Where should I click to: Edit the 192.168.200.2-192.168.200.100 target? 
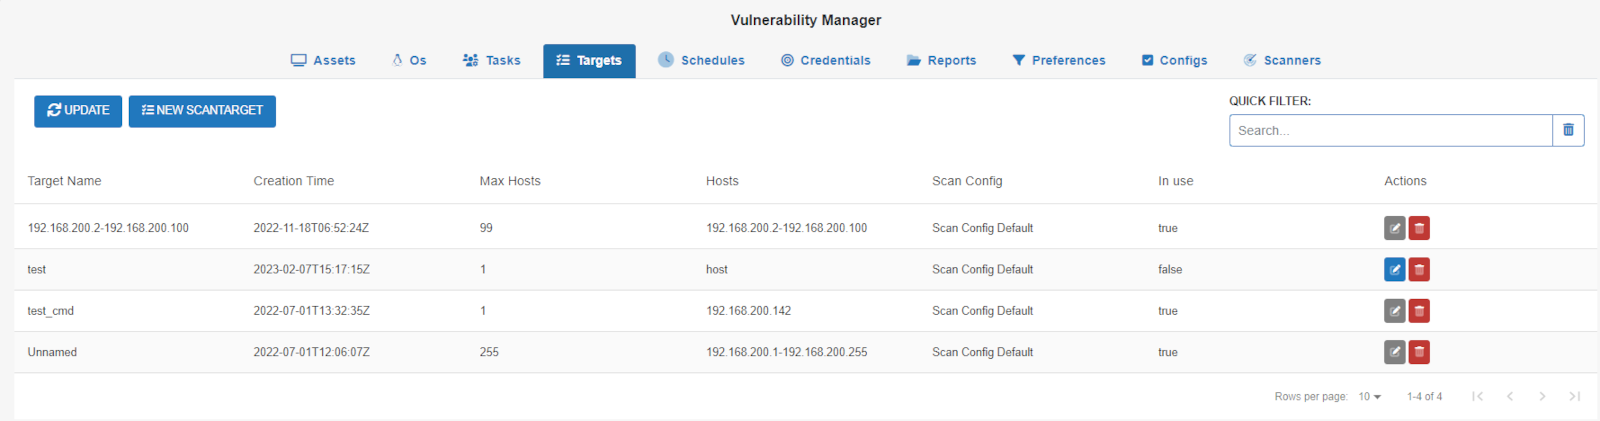click(x=1395, y=228)
